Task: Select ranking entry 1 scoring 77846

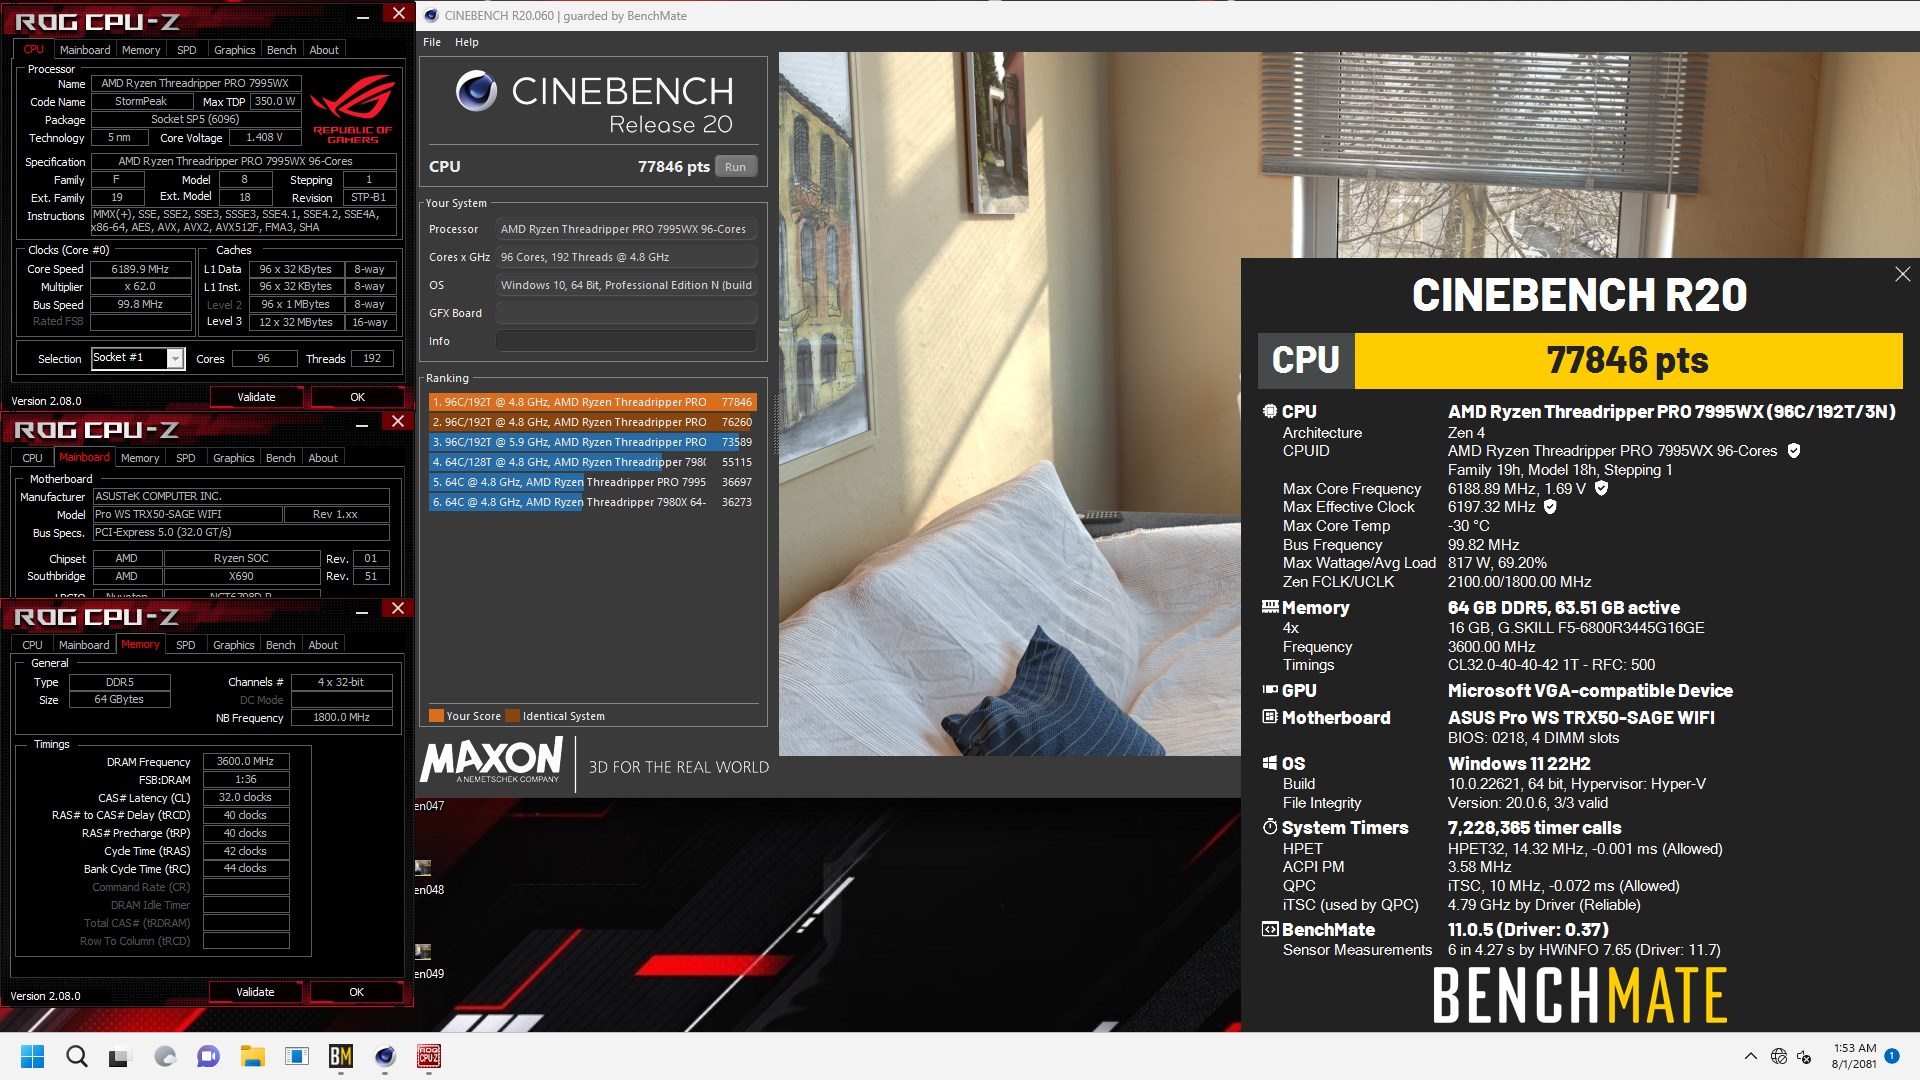Action: pyautogui.click(x=592, y=402)
